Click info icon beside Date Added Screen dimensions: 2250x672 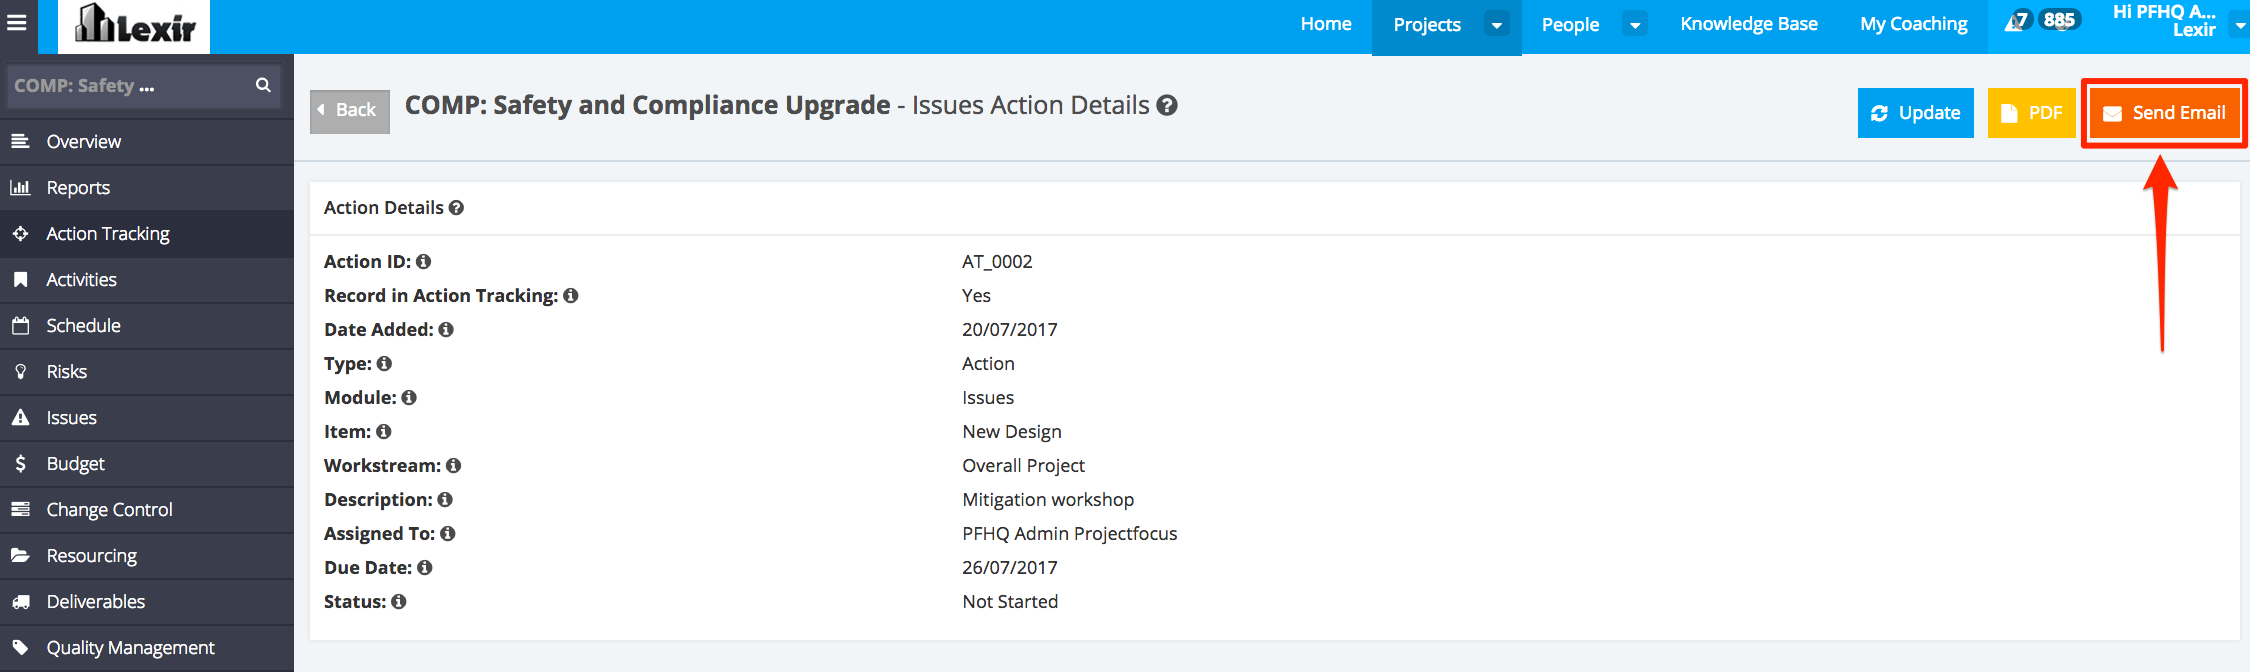[446, 329]
